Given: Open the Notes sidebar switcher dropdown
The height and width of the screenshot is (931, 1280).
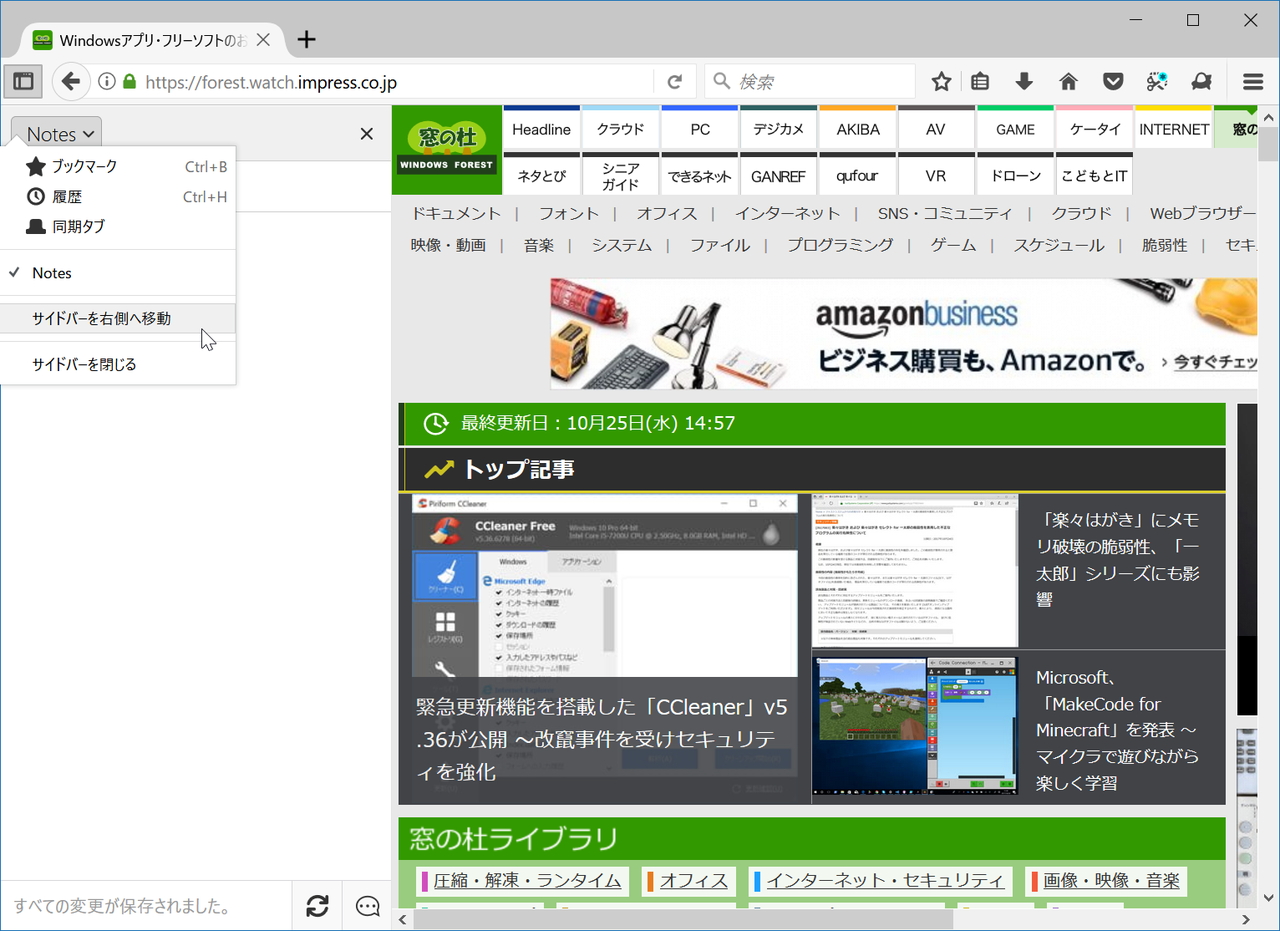Looking at the screenshot, I should point(55,133).
